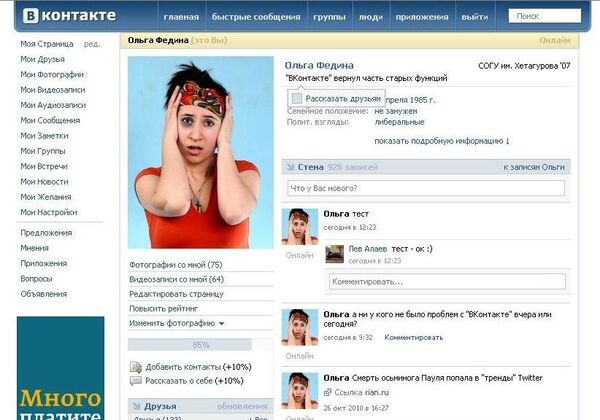The image size is (600, 420).
Task: Click the Поиск search field
Action: pos(545,16)
